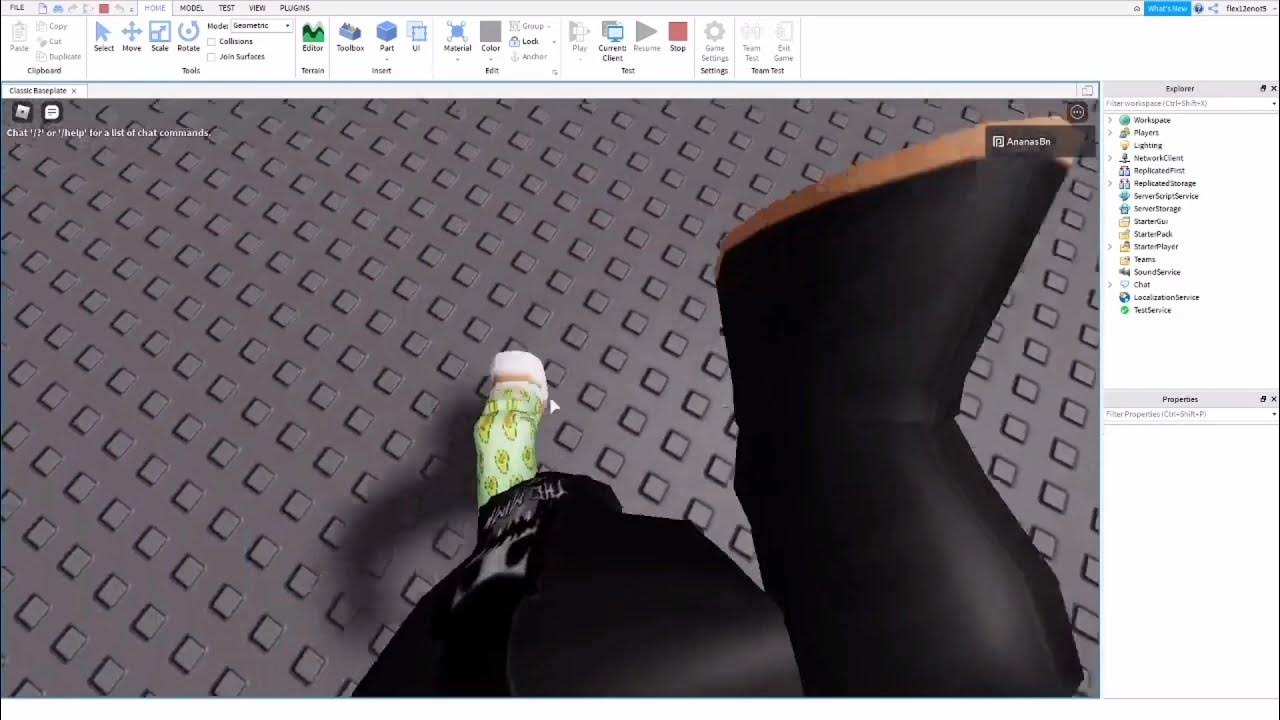Click the viewport more-options ellipsis icon
1280x720 pixels.
(x=1077, y=112)
